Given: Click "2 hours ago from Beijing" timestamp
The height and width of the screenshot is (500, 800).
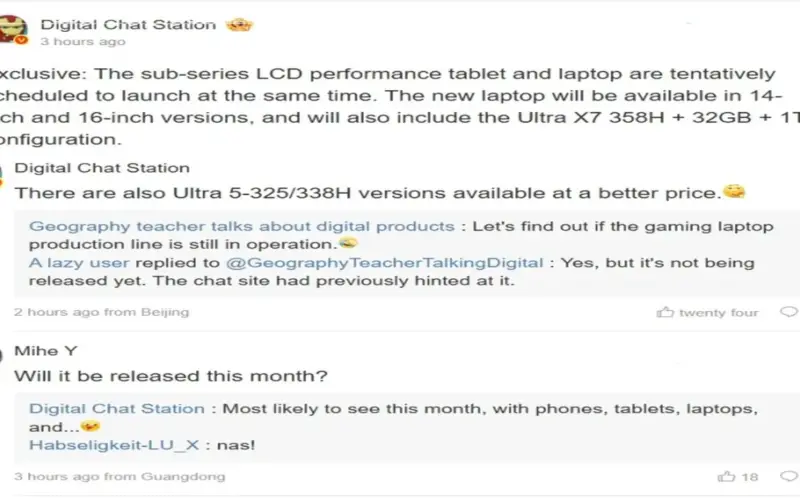Looking at the screenshot, I should pyautogui.click(x=101, y=313).
